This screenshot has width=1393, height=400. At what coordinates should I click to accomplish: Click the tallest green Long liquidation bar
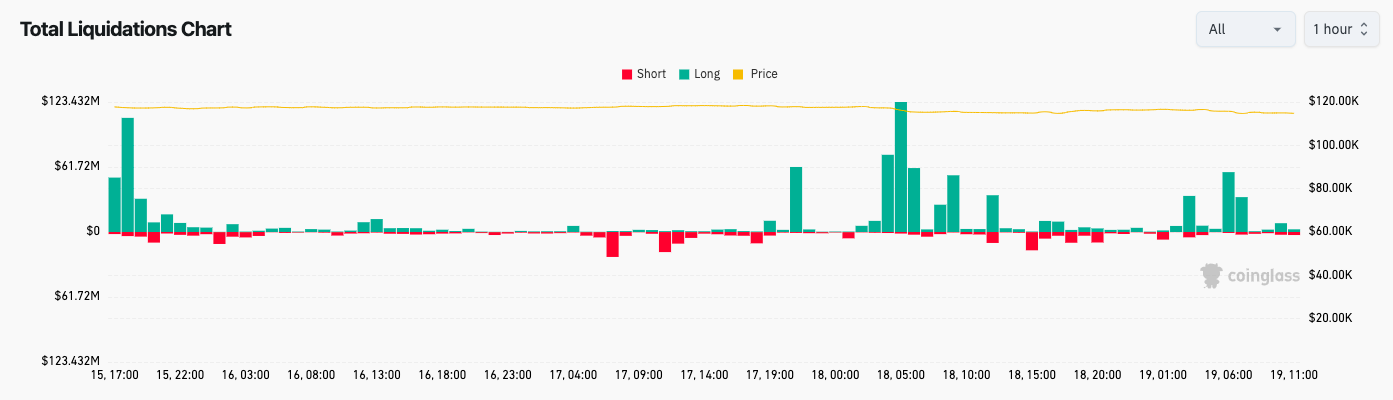click(901, 166)
